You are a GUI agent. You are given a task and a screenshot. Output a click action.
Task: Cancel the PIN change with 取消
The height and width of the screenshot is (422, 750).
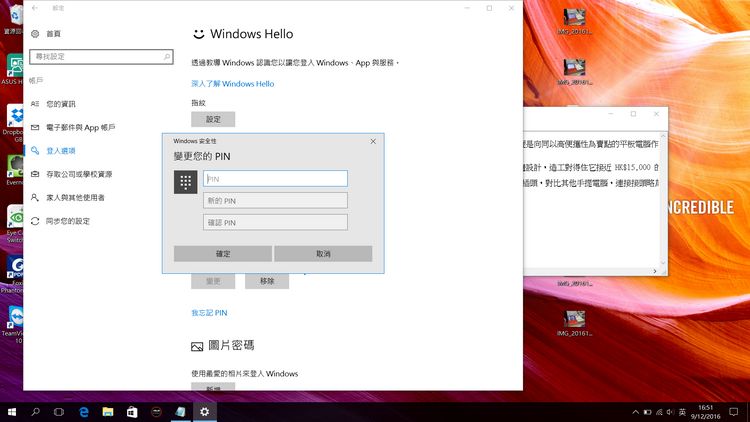coord(323,254)
